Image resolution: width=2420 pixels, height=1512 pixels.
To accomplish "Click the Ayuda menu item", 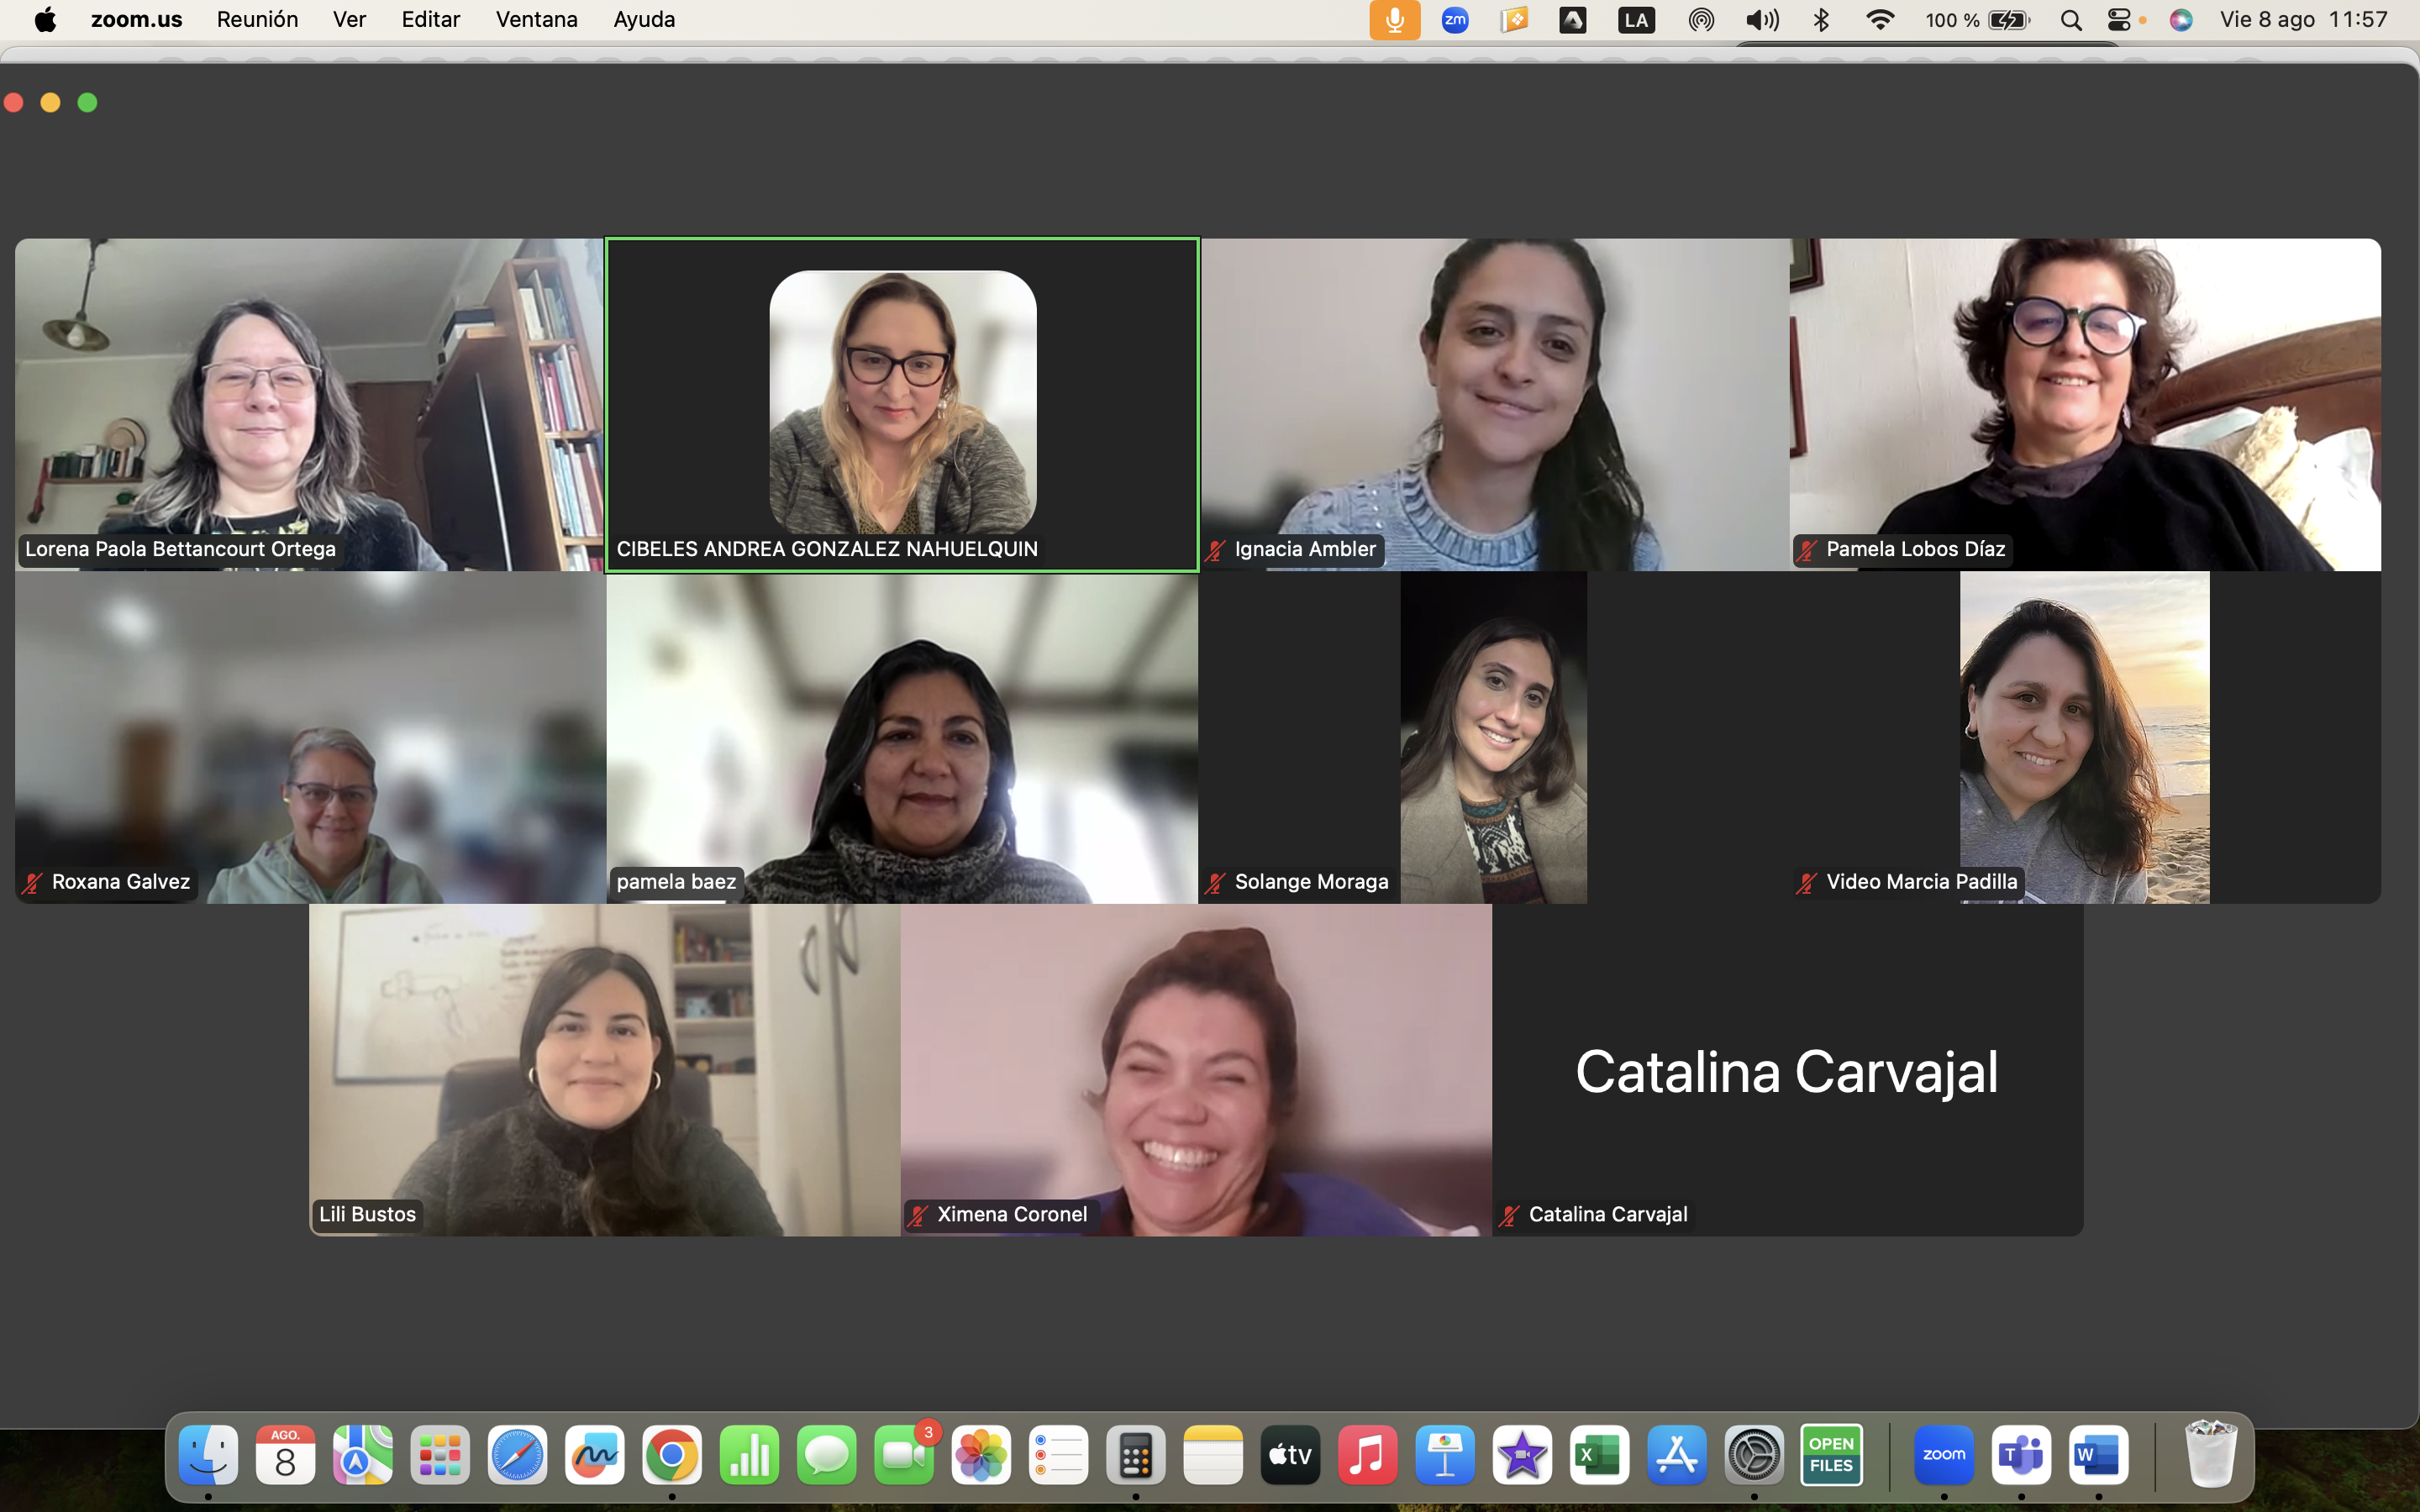I will pos(644,20).
